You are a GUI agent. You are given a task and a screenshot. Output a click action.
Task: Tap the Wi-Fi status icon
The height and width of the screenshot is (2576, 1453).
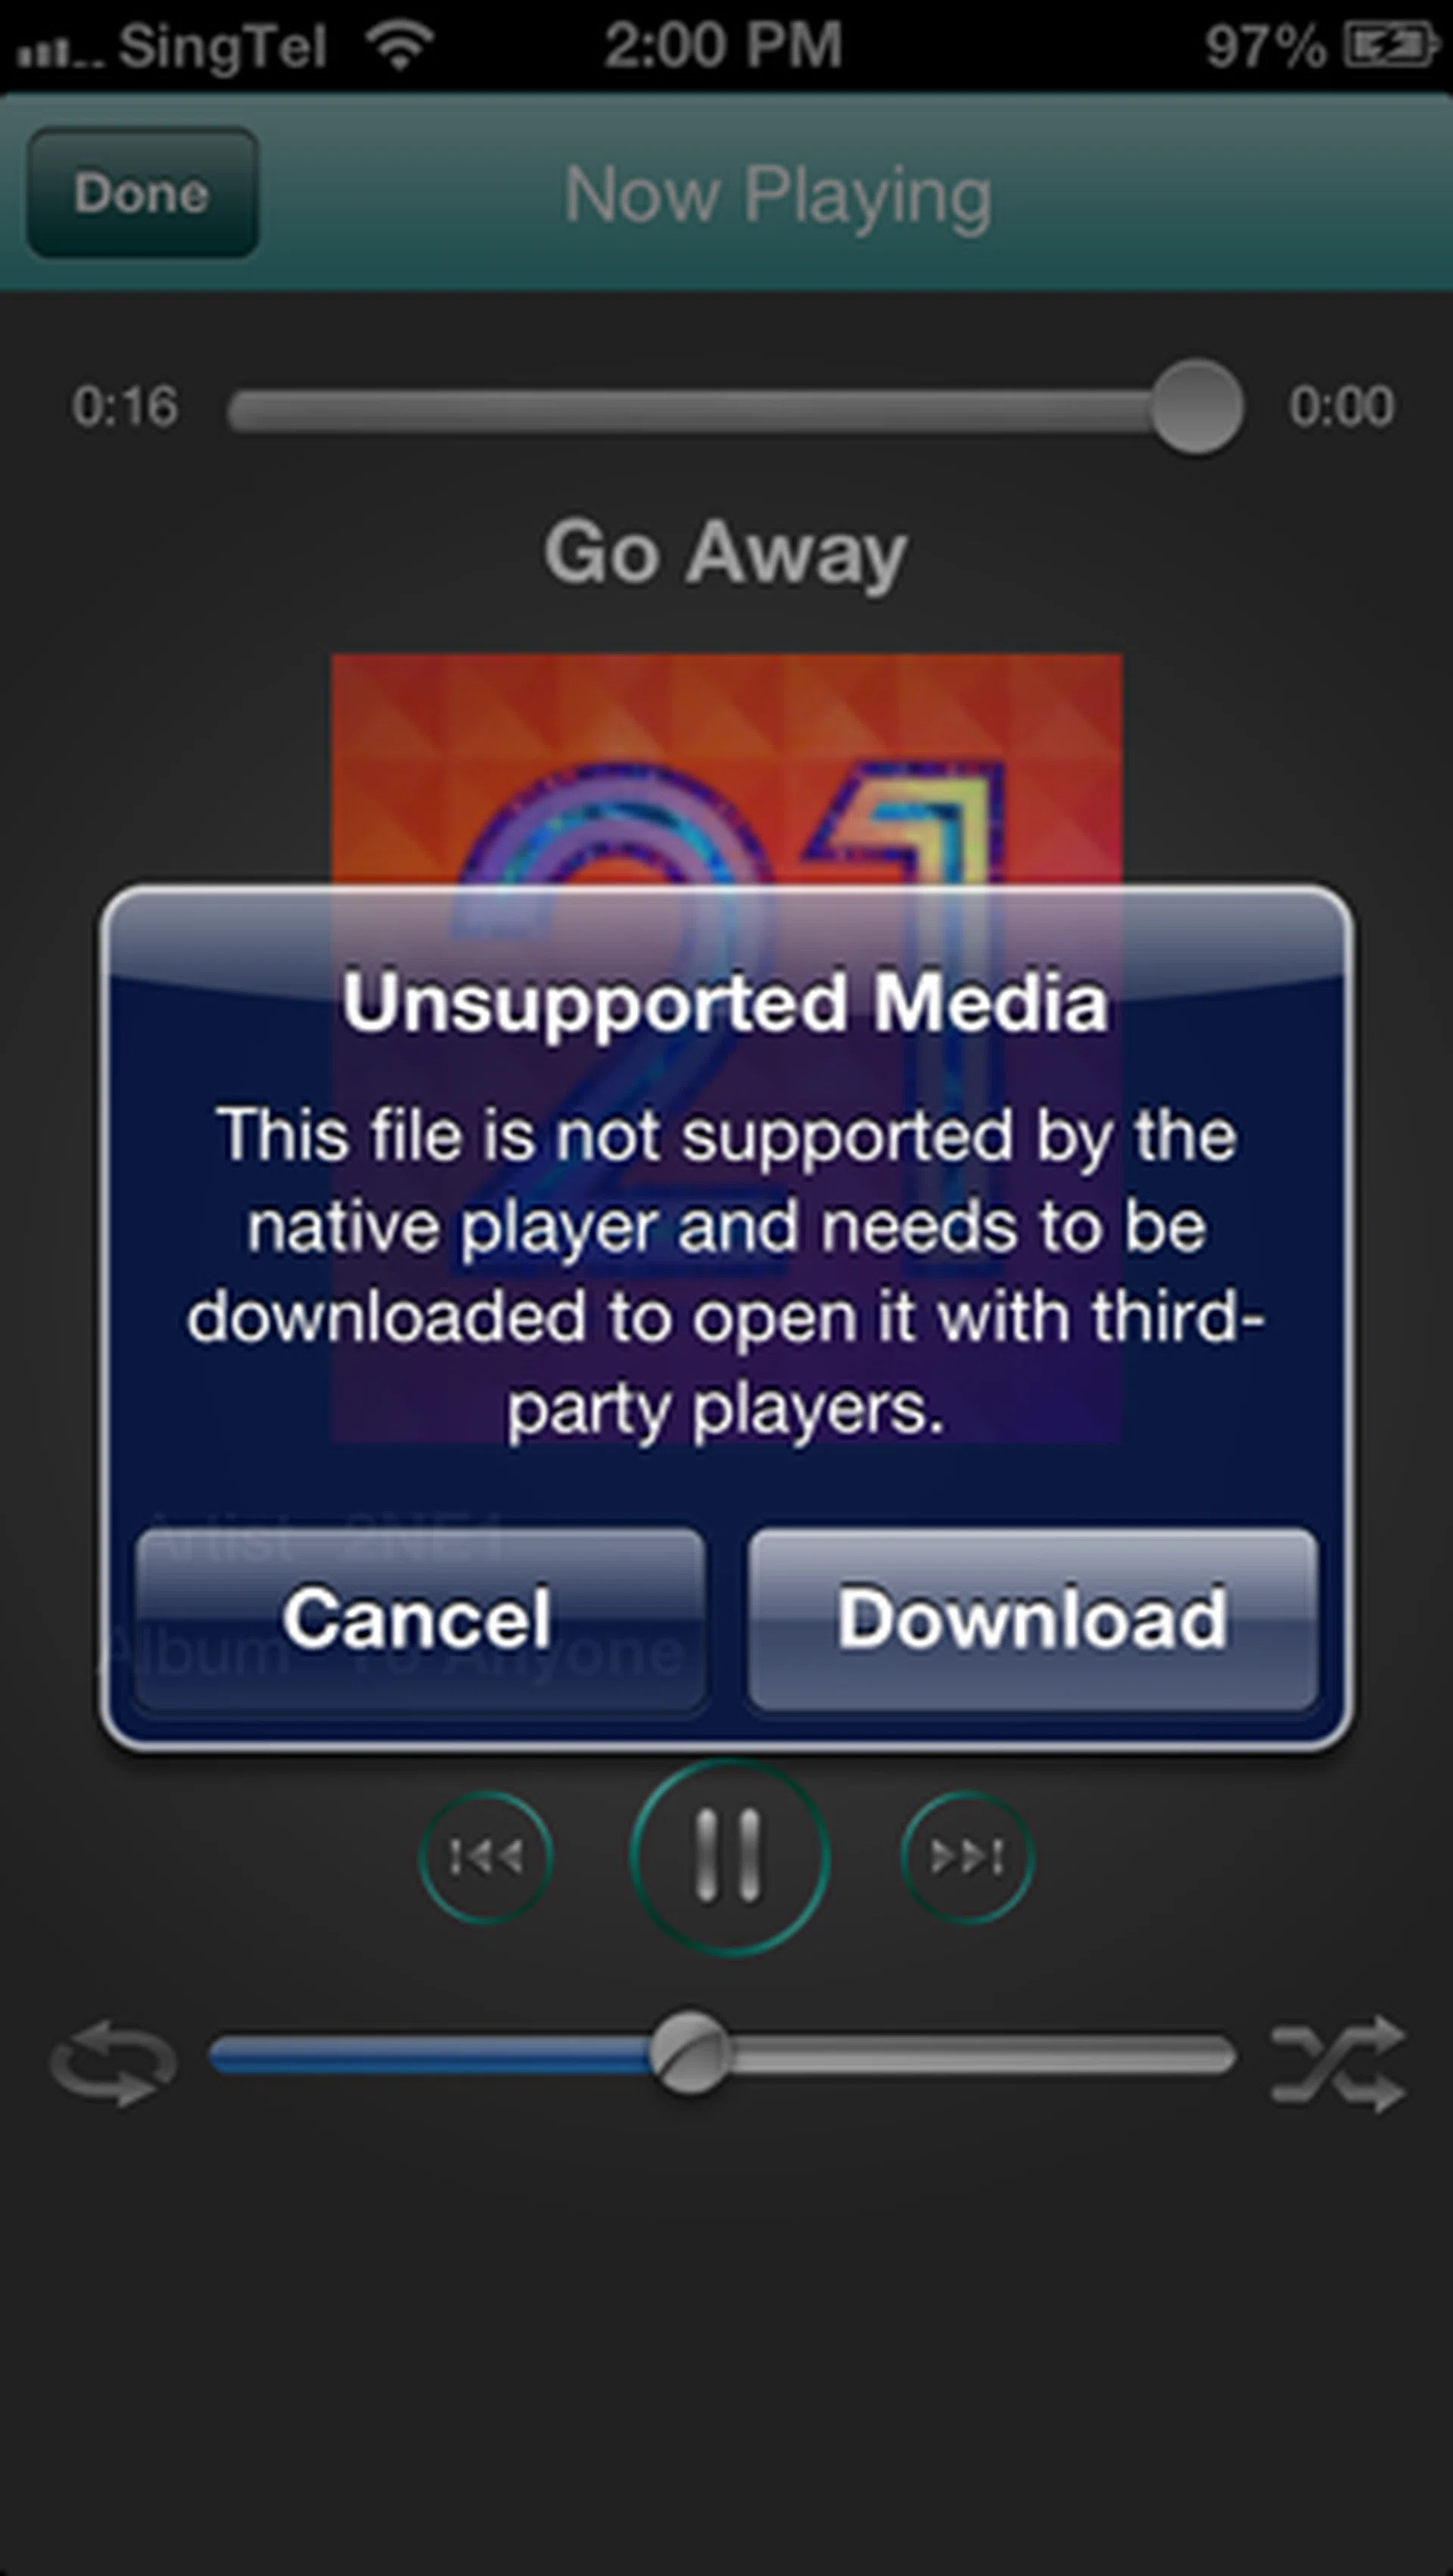tap(400, 45)
